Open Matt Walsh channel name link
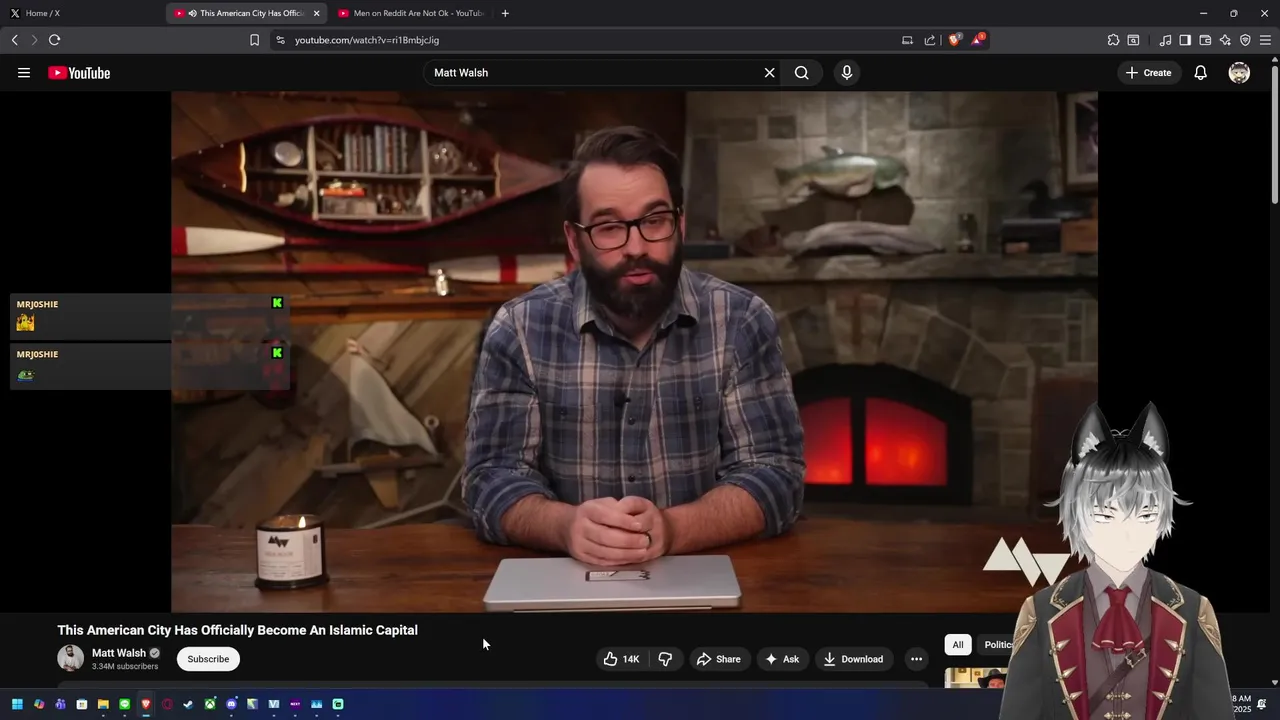This screenshot has height=720, width=1280. [x=119, y=653]
